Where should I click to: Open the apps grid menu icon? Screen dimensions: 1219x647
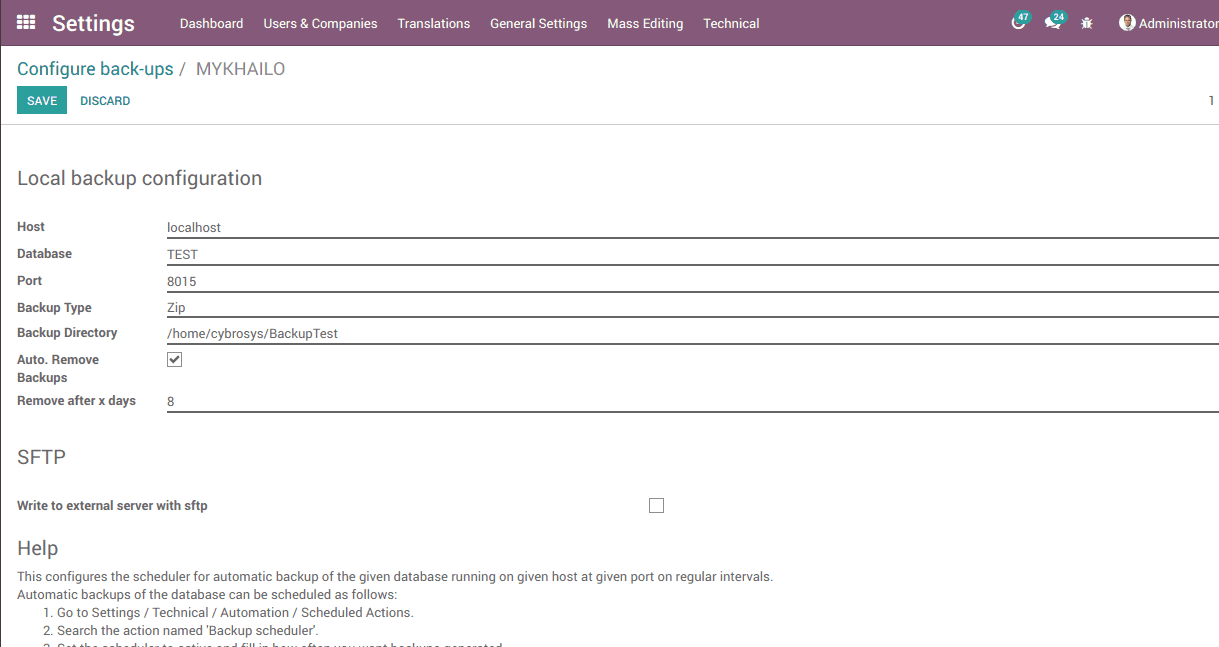[x=26, y=22]
